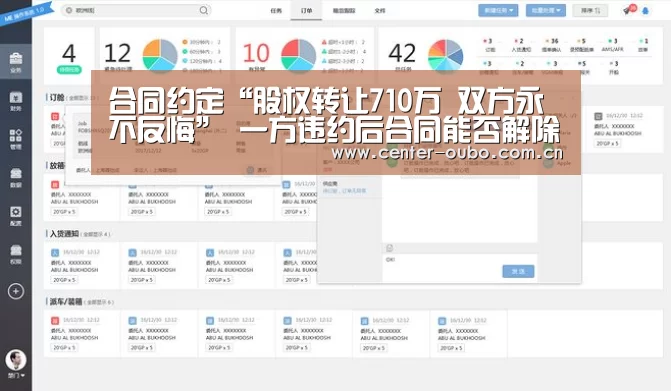The width and height of the screenshot is (671, 391).
Task: Click the red status icon on the 订舱 first card
Action: tap(55, 116)
